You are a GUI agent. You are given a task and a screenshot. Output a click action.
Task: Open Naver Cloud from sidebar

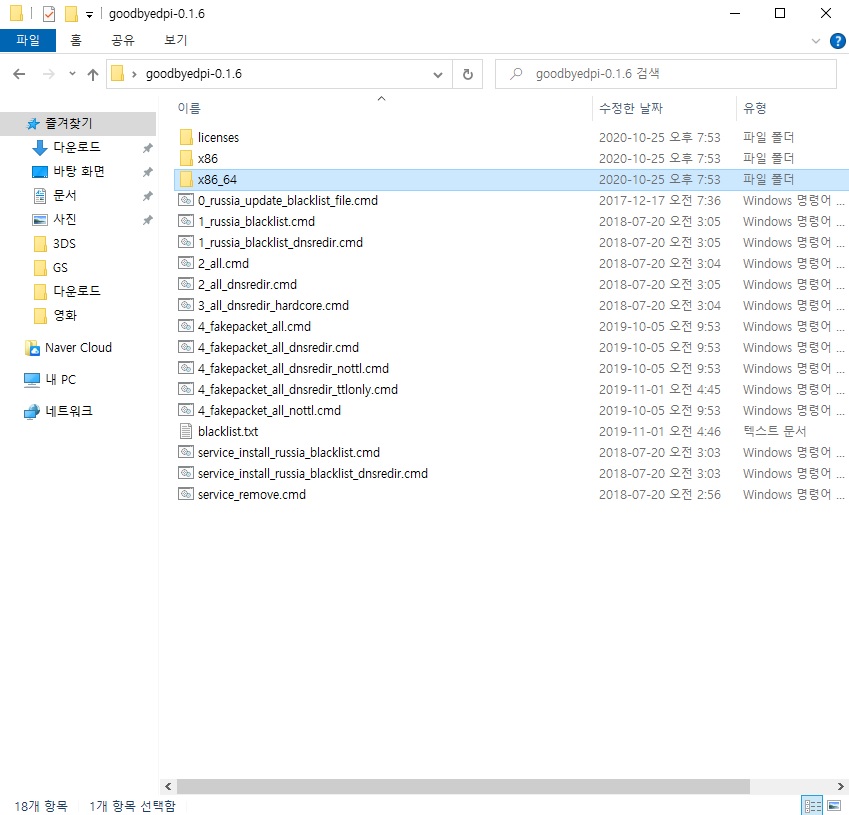point(79,348)
